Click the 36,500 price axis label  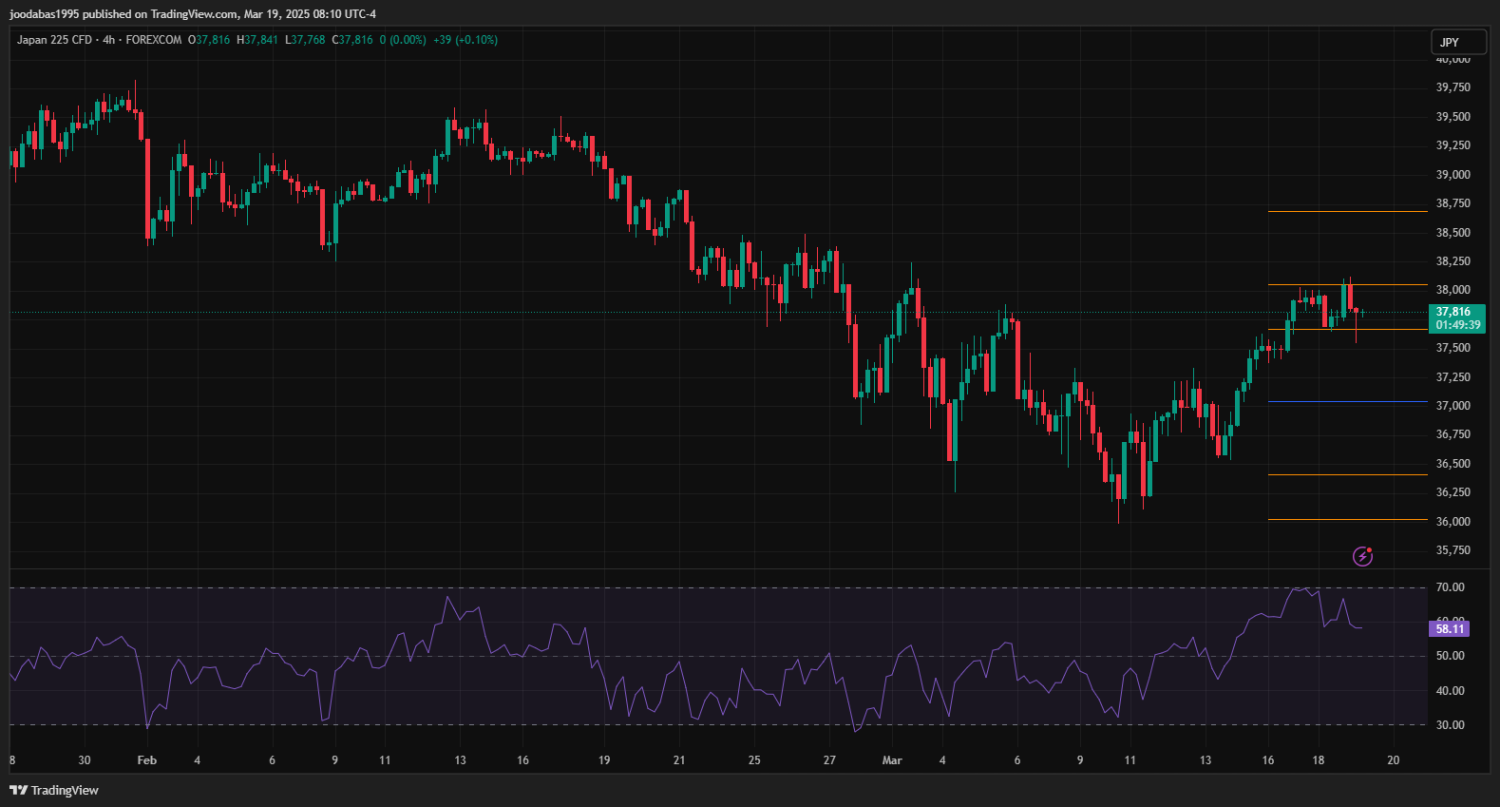[x=1453, y=464]
